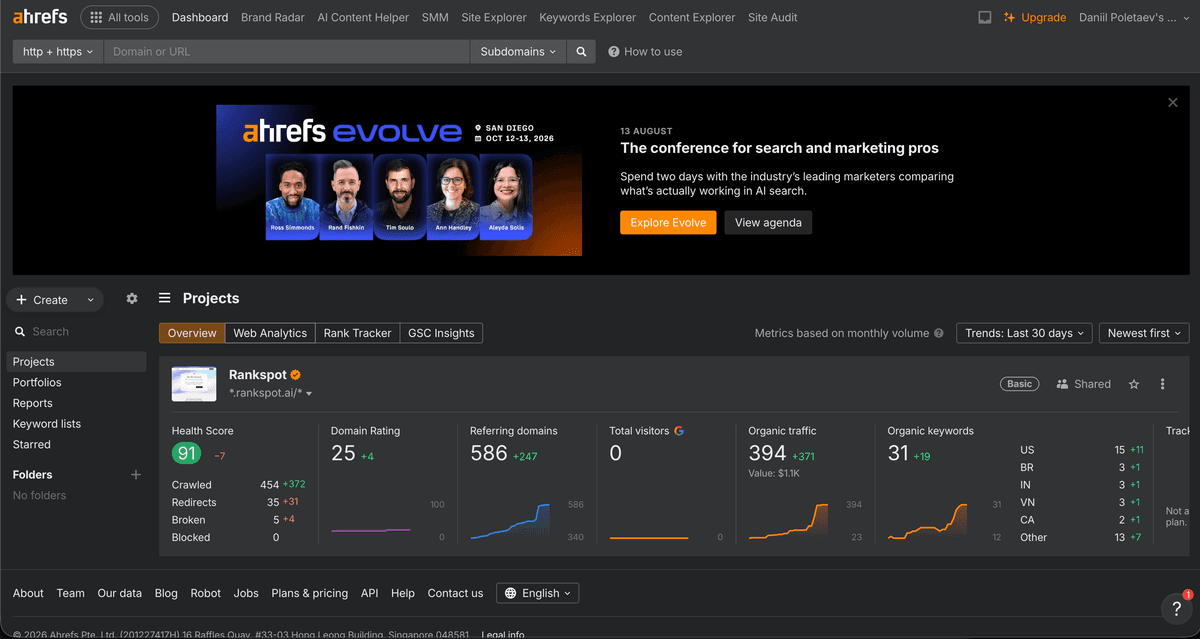Open the http + https protocol dropdown
This screenshot has height=639, width=1200.
pyautogui.click(x=58, y=51)
